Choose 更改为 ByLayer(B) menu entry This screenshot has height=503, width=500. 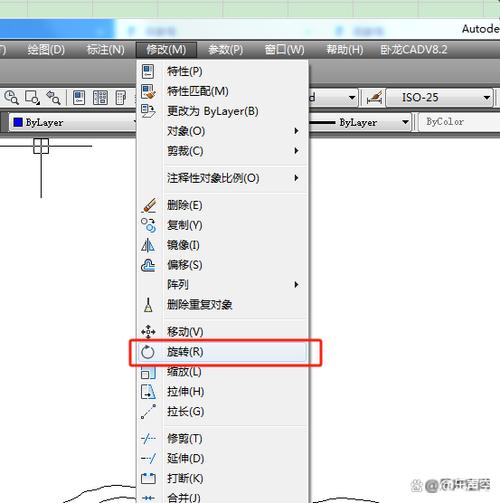click(x=222, y=111)
